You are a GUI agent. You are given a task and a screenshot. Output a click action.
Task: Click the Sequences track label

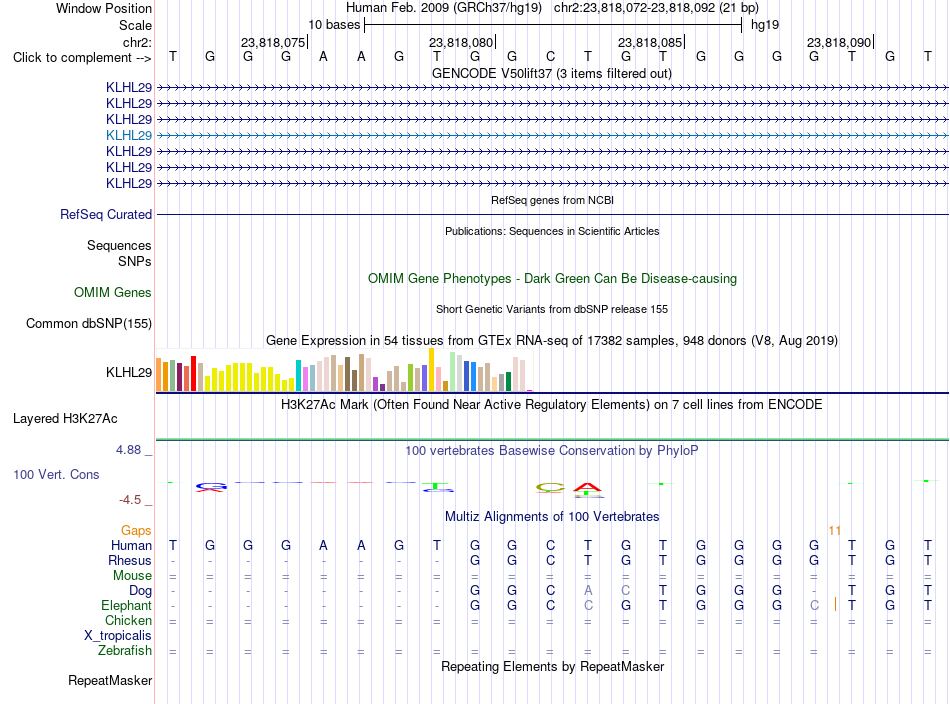point(119,245)
